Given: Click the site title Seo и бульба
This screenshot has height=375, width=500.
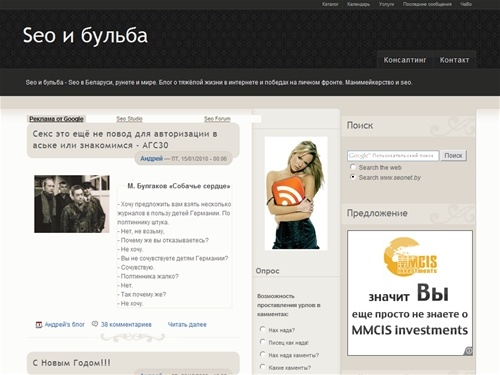Looking at the screenshot, I should (x=85, y=35).
